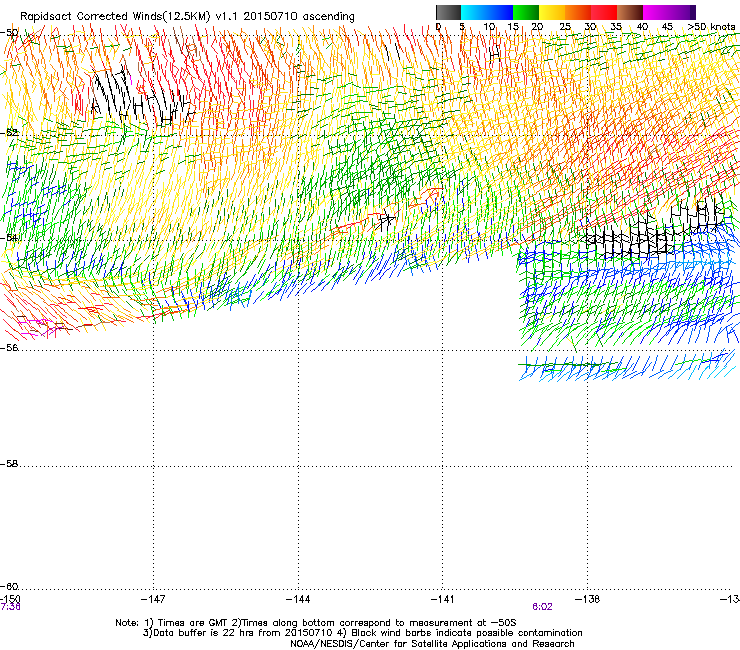The width and height of the screenshot is (740, 650).
Task: Click the '-147' longitude label
Action: (x=153, y=599)
